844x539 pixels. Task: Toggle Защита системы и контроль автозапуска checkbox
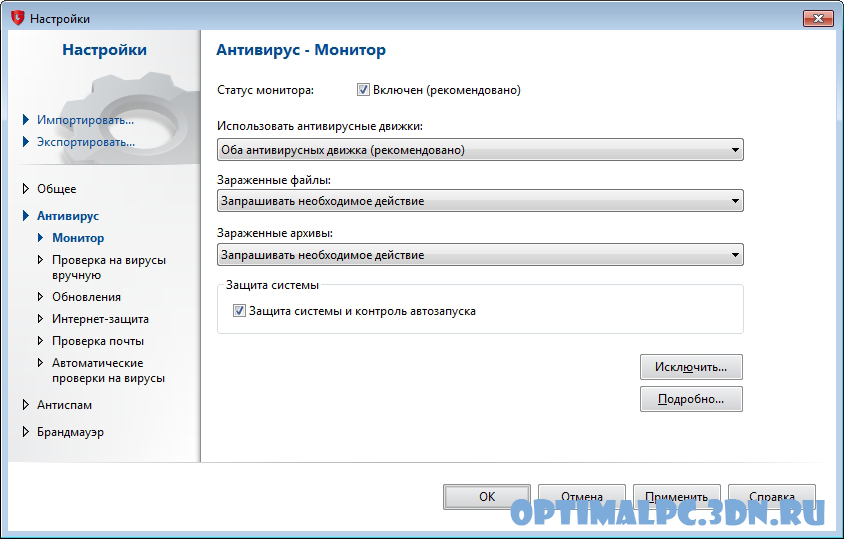tap(239, 311)
